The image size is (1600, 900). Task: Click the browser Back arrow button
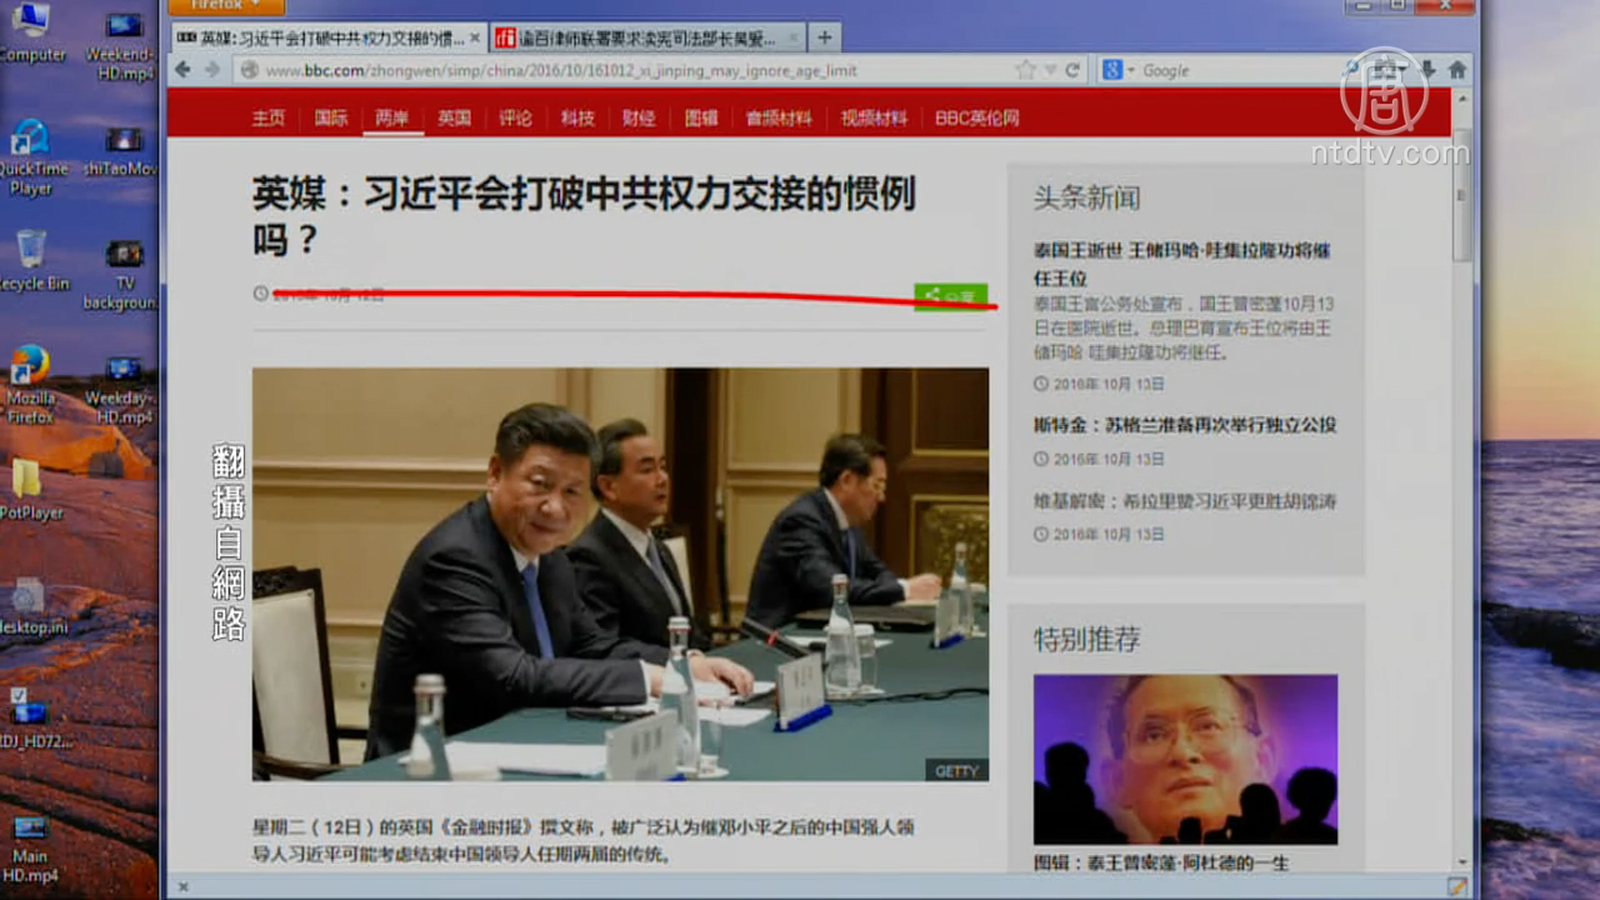[183, 70]
